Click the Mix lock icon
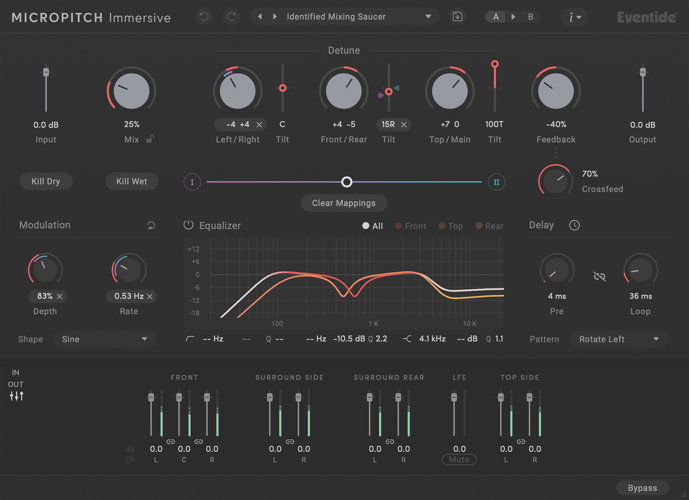The height and width of the screenshot is (500, 689). click(149, 139)
